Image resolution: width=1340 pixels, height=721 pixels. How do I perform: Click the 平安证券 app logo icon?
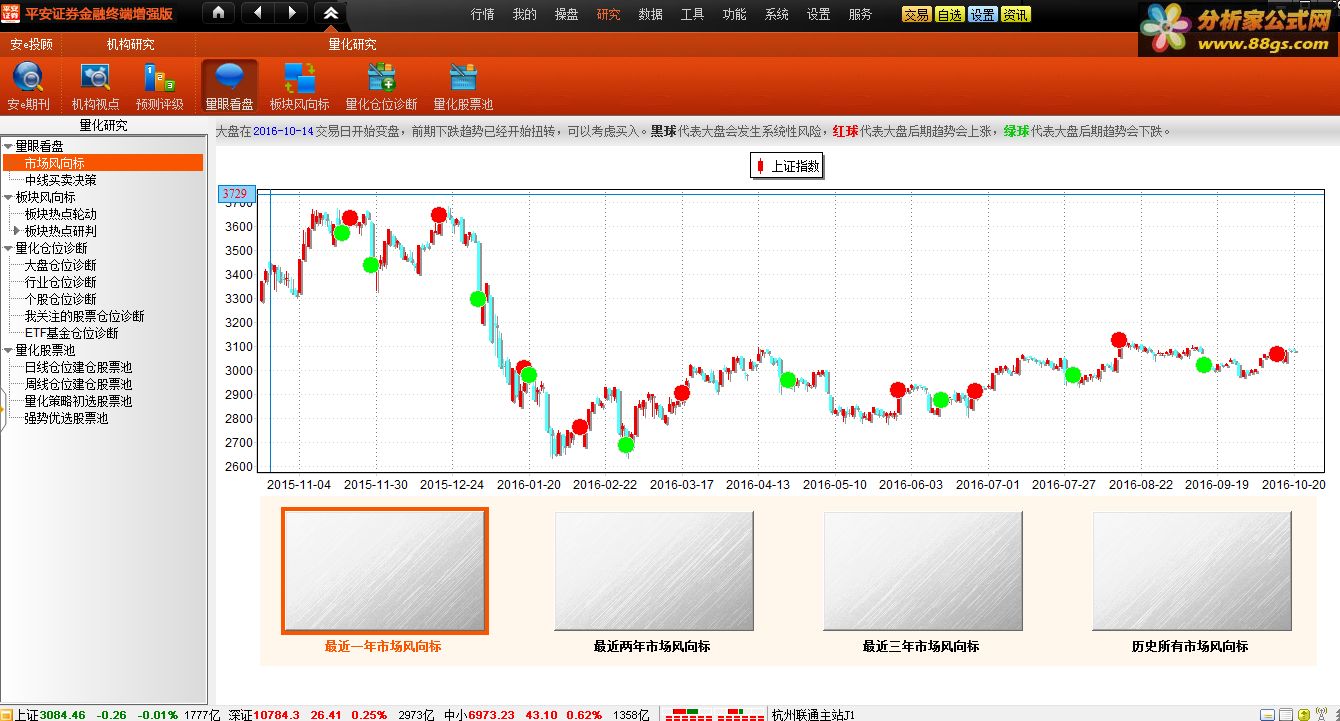pos(11,13)
